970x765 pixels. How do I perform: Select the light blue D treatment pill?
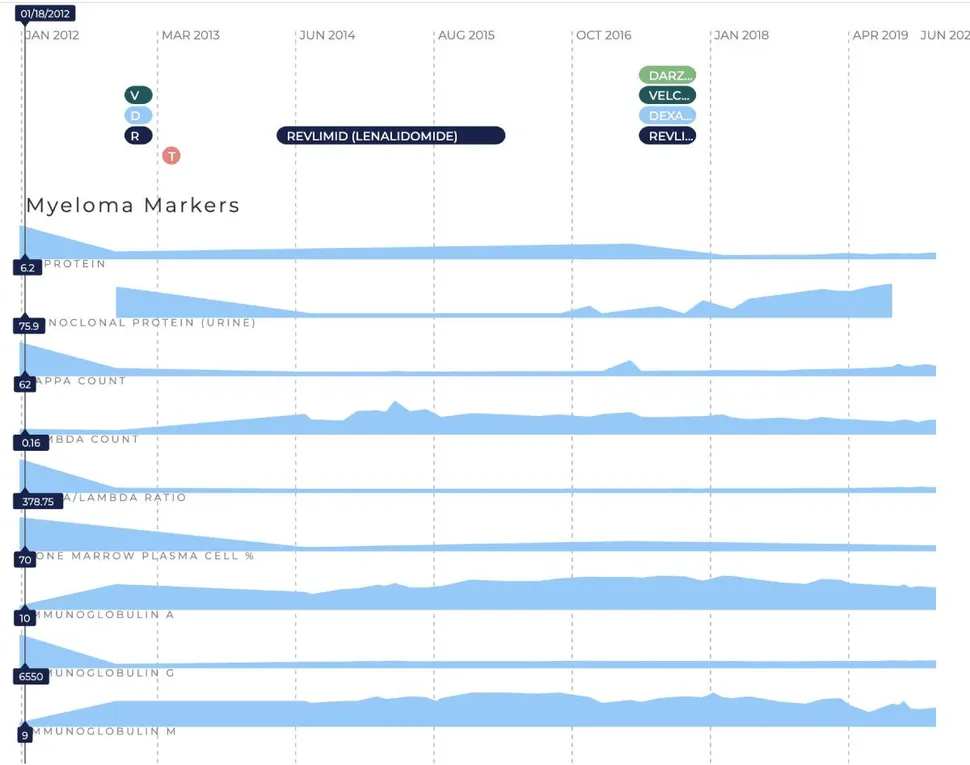point(138,116)
